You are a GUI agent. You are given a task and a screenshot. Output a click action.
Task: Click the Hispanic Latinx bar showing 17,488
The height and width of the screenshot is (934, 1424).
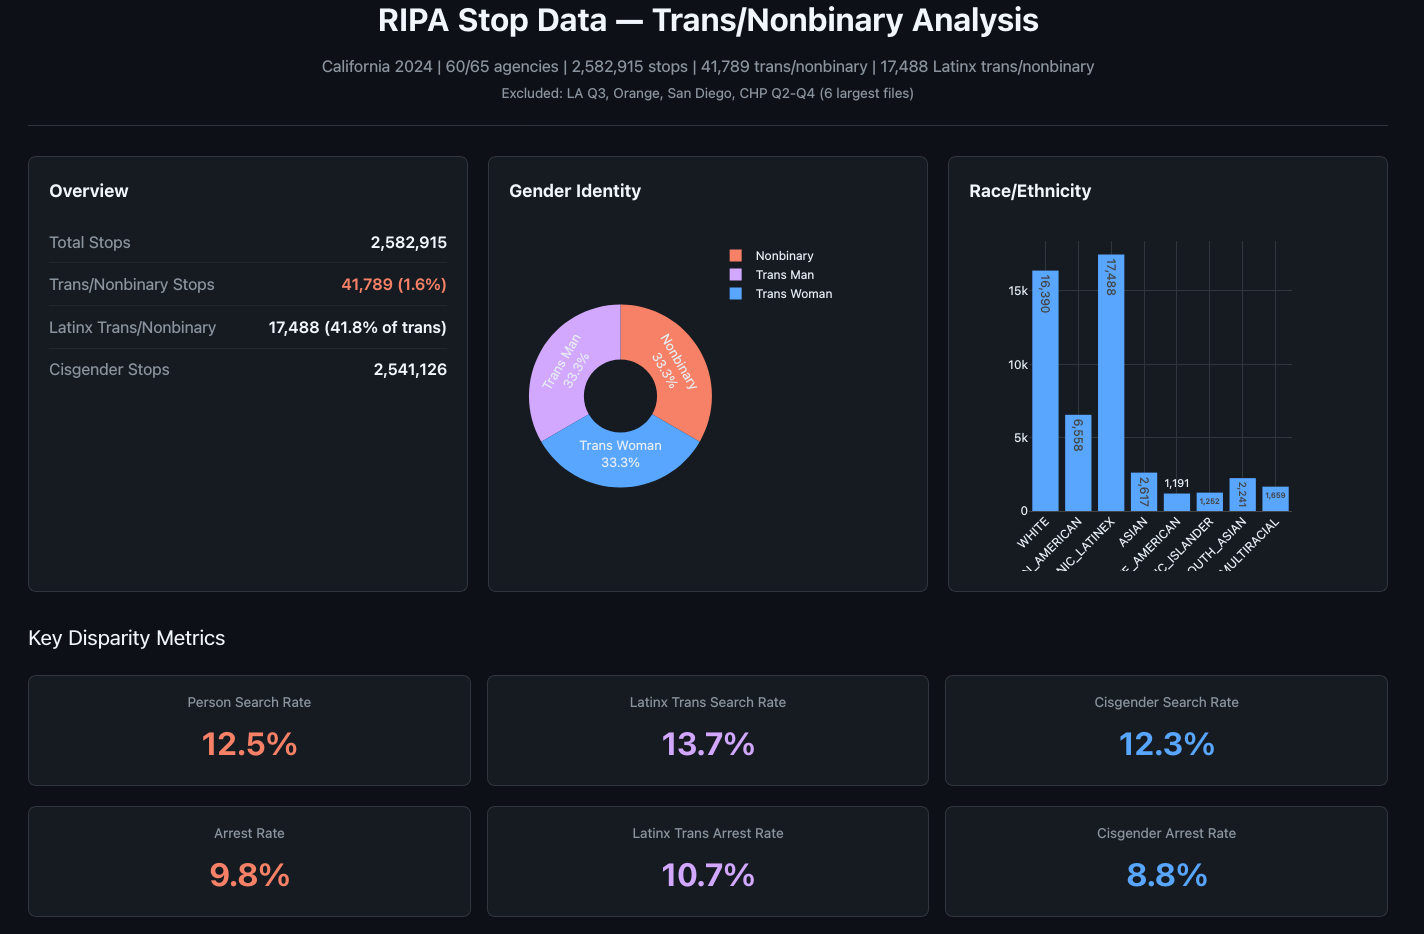click(x=1111, y=383)
